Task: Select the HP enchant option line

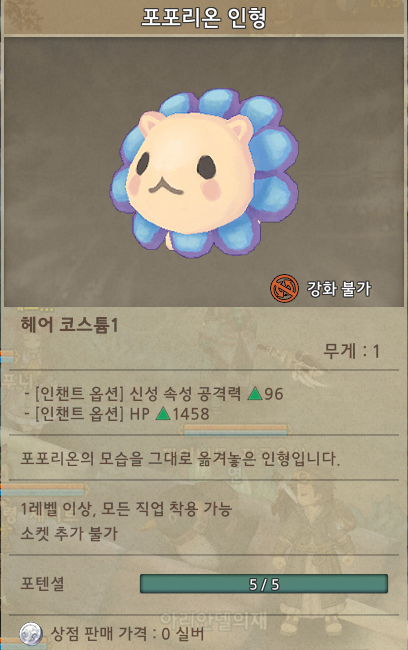Action: pos(117,414)
